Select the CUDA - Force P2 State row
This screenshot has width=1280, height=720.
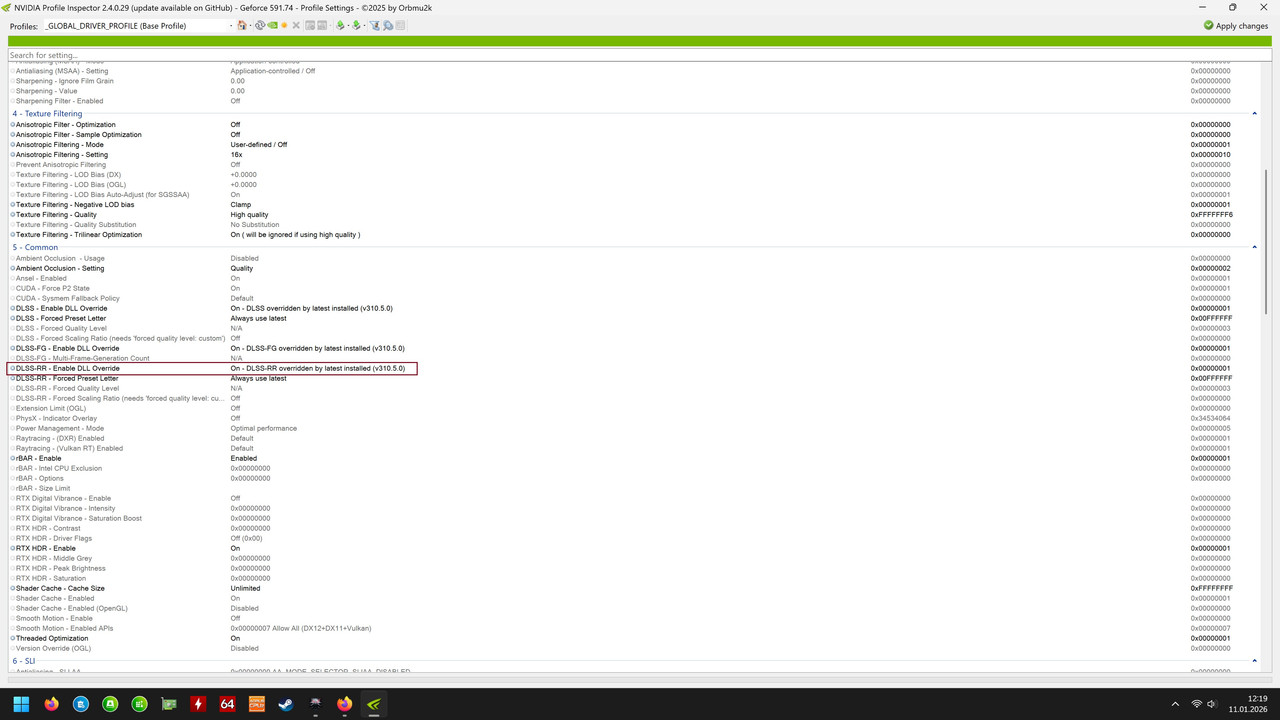pyautogui.click(x=635, y=288)
